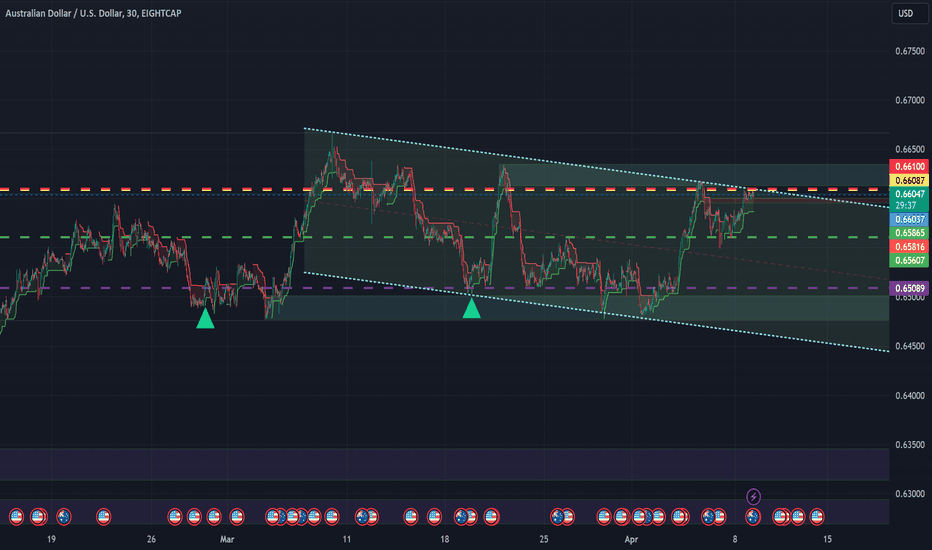Click the Apr label on time axis

631,539
